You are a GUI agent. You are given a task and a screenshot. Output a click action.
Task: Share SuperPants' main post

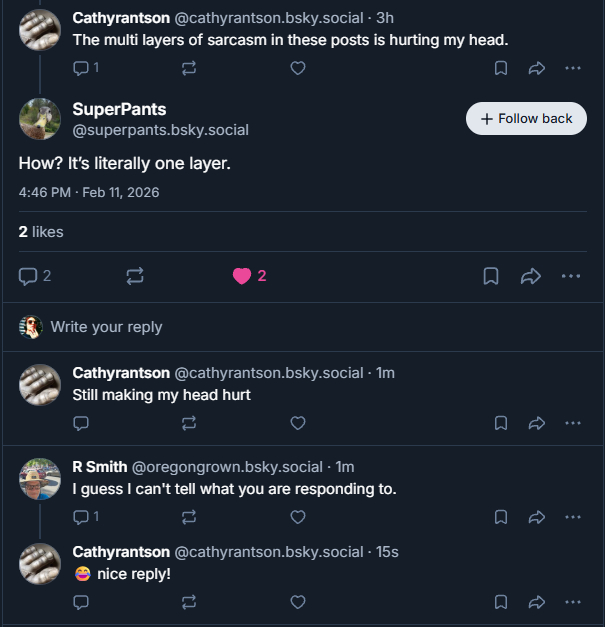[531, 276]
